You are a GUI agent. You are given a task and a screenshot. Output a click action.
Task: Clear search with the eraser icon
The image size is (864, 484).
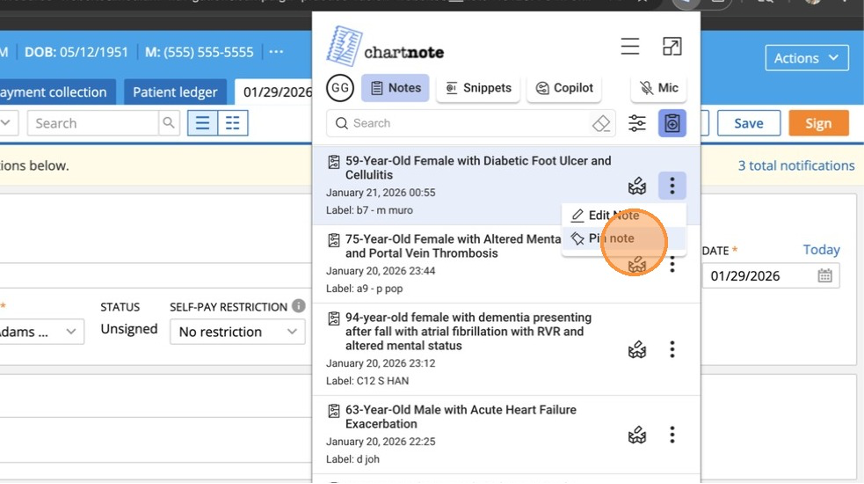(601, 123)
